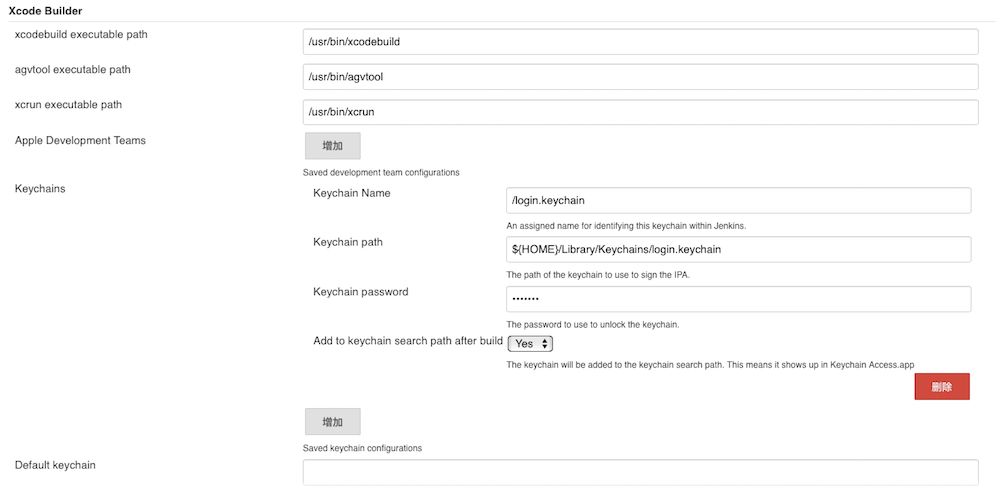Click the Xcode Builder section heading

pos(46,11)
